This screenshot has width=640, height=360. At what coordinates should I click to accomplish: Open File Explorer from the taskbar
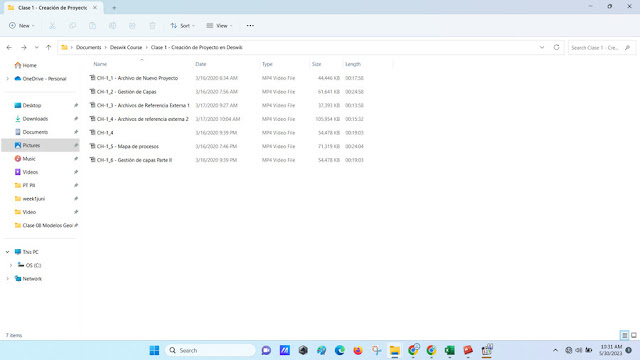[x=395, y=350]
